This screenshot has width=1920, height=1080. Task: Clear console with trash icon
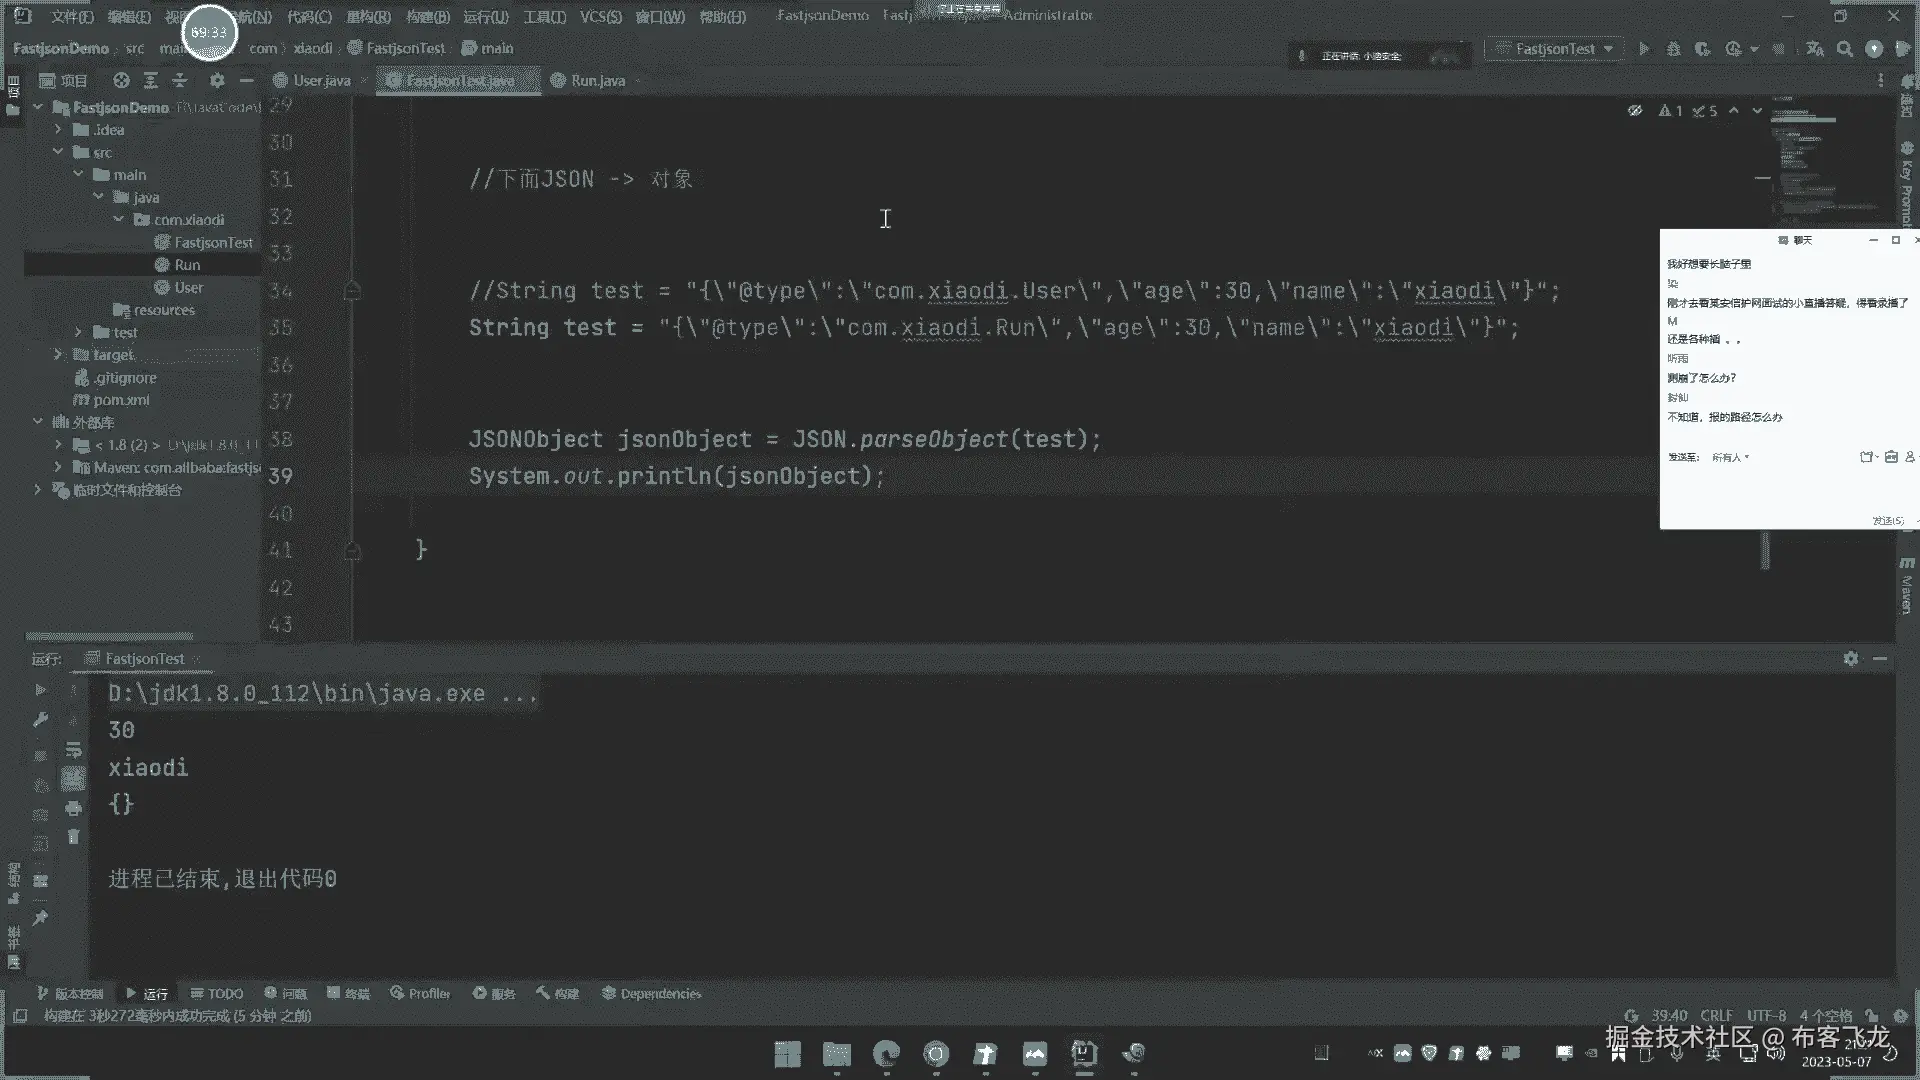[x=73, y=837]
